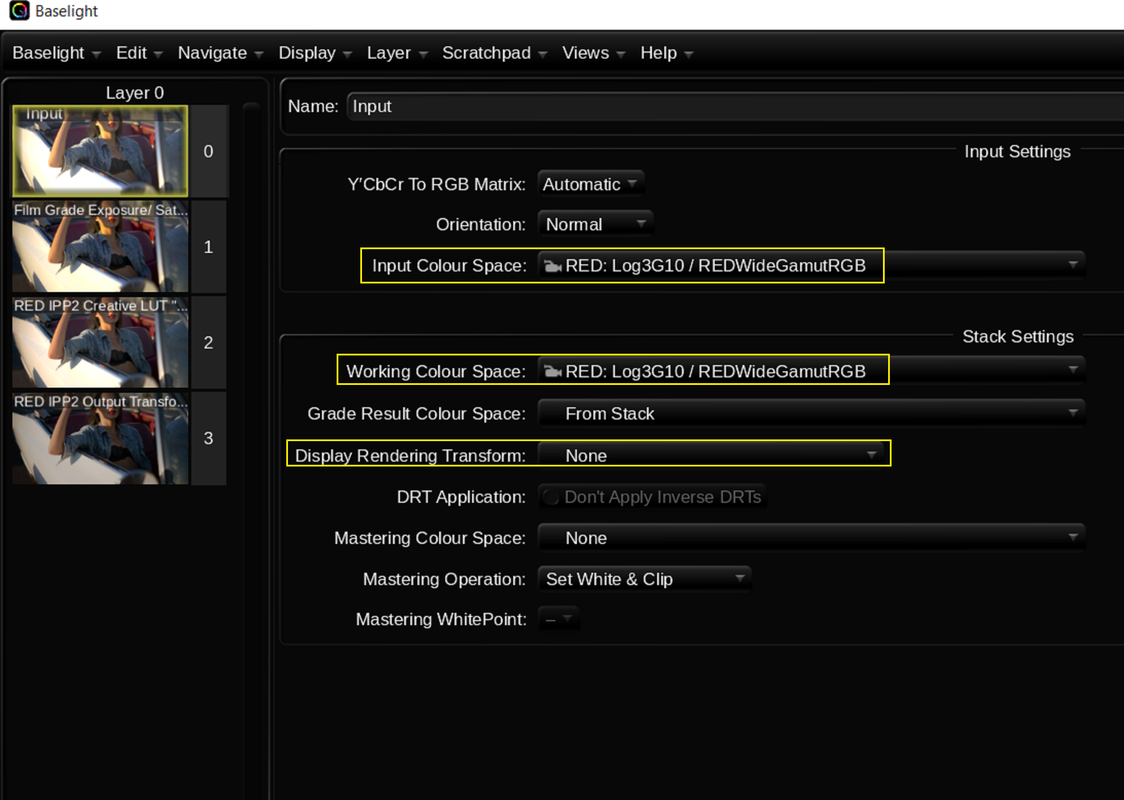
Task: Open the Baselight menu
Action: (x=56, y=53)
